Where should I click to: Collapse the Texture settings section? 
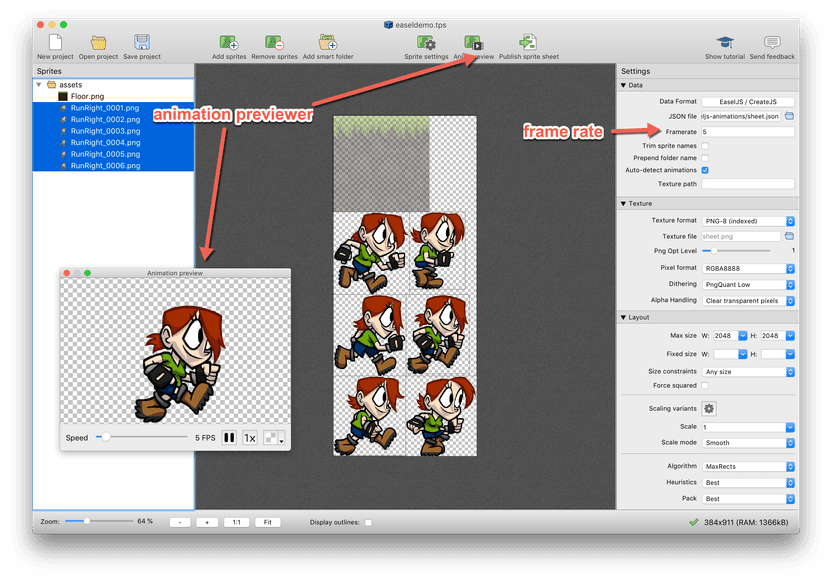(x=623, y=203)
